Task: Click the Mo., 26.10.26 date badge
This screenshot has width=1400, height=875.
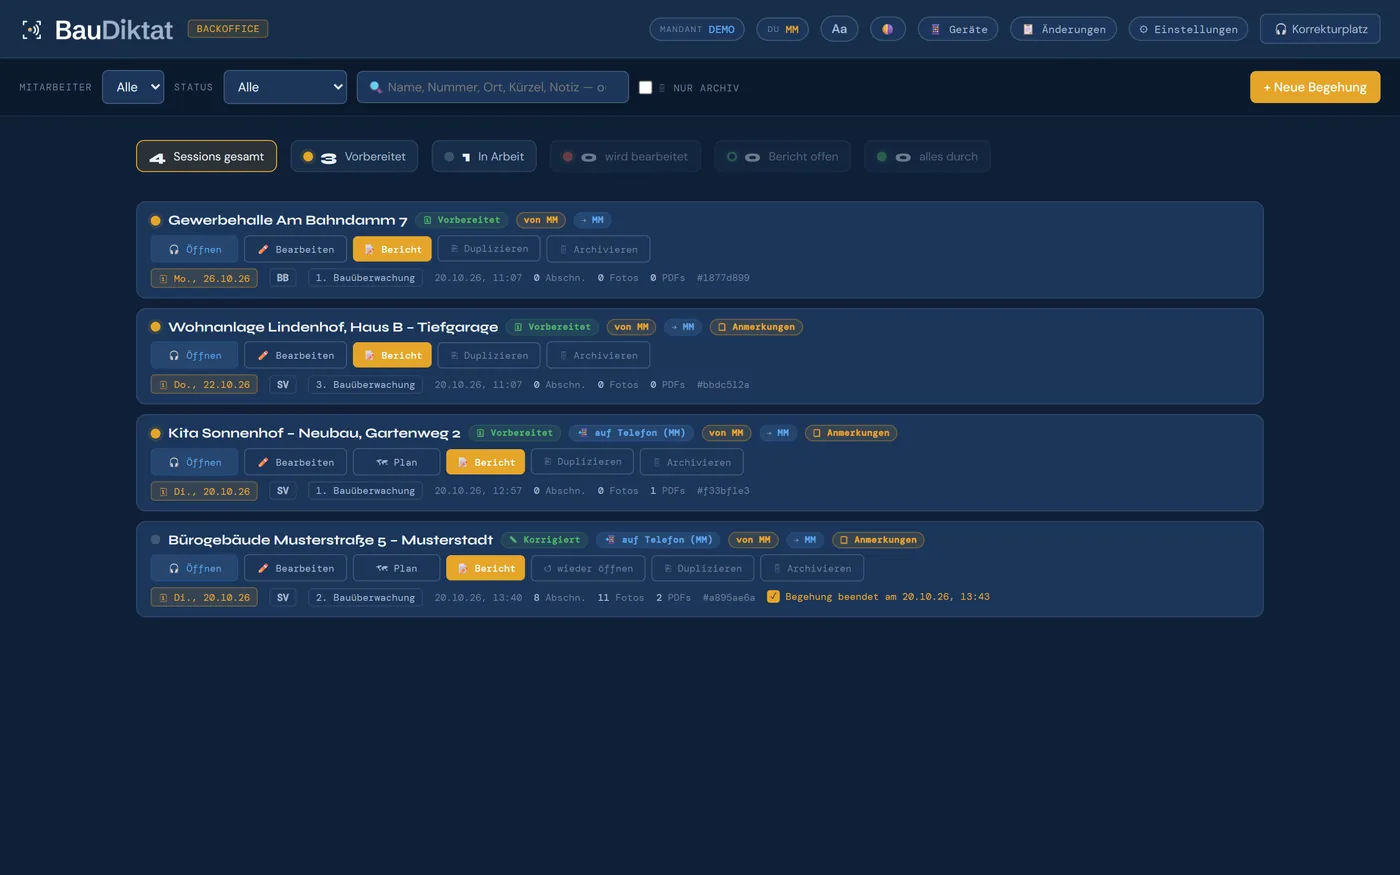Action: (x=204, y=278)
